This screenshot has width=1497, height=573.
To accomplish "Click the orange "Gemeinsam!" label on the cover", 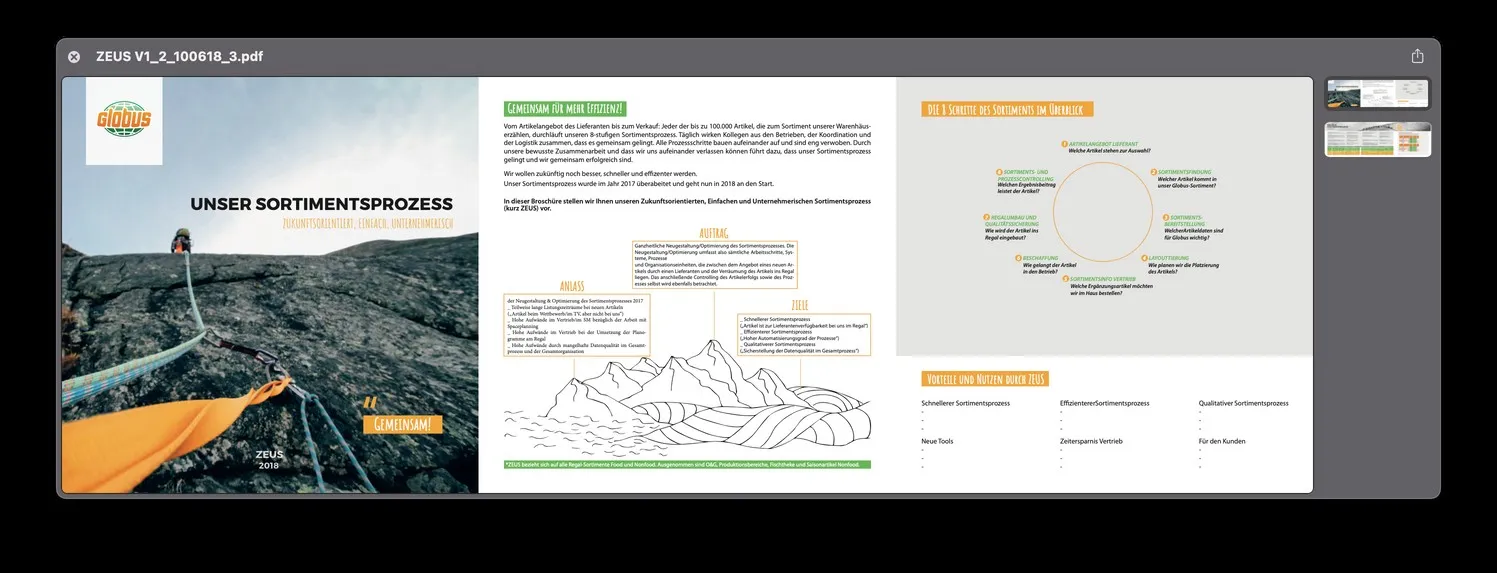I will 403,424.
